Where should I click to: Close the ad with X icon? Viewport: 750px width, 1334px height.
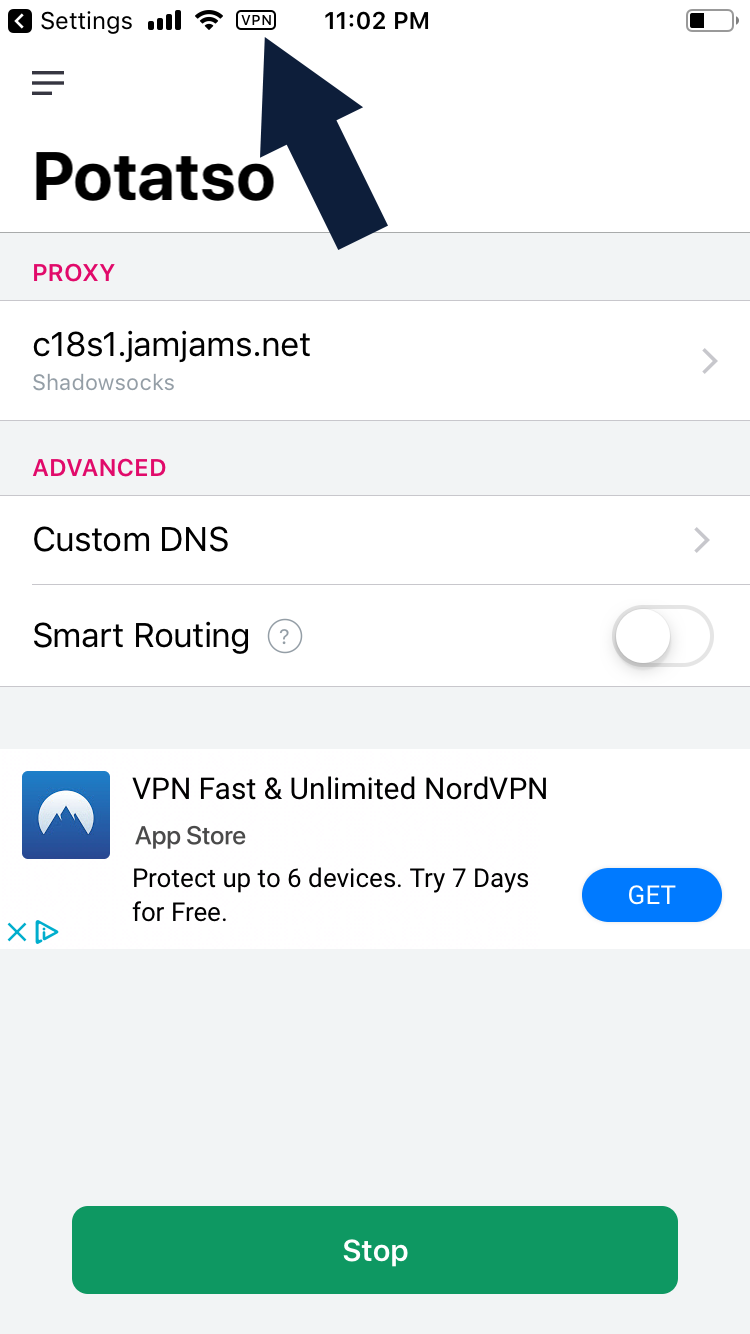(x=17, y=933)
